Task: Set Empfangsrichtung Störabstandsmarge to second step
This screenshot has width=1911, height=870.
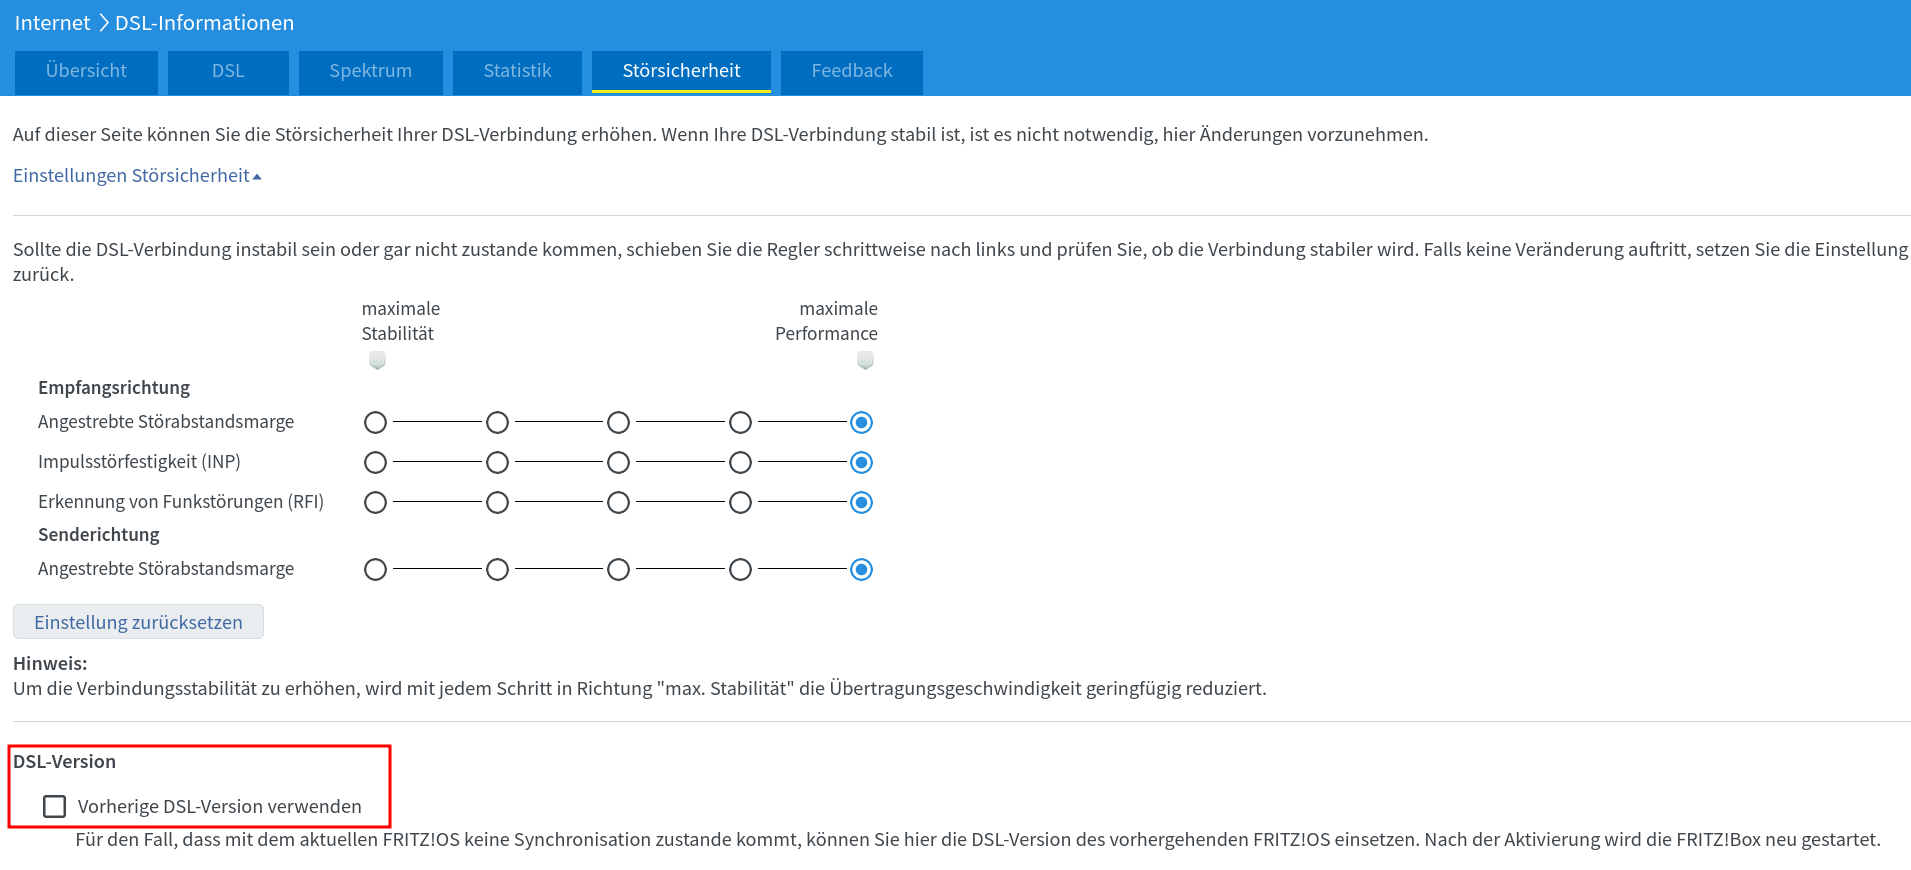Action: point(497,423)
